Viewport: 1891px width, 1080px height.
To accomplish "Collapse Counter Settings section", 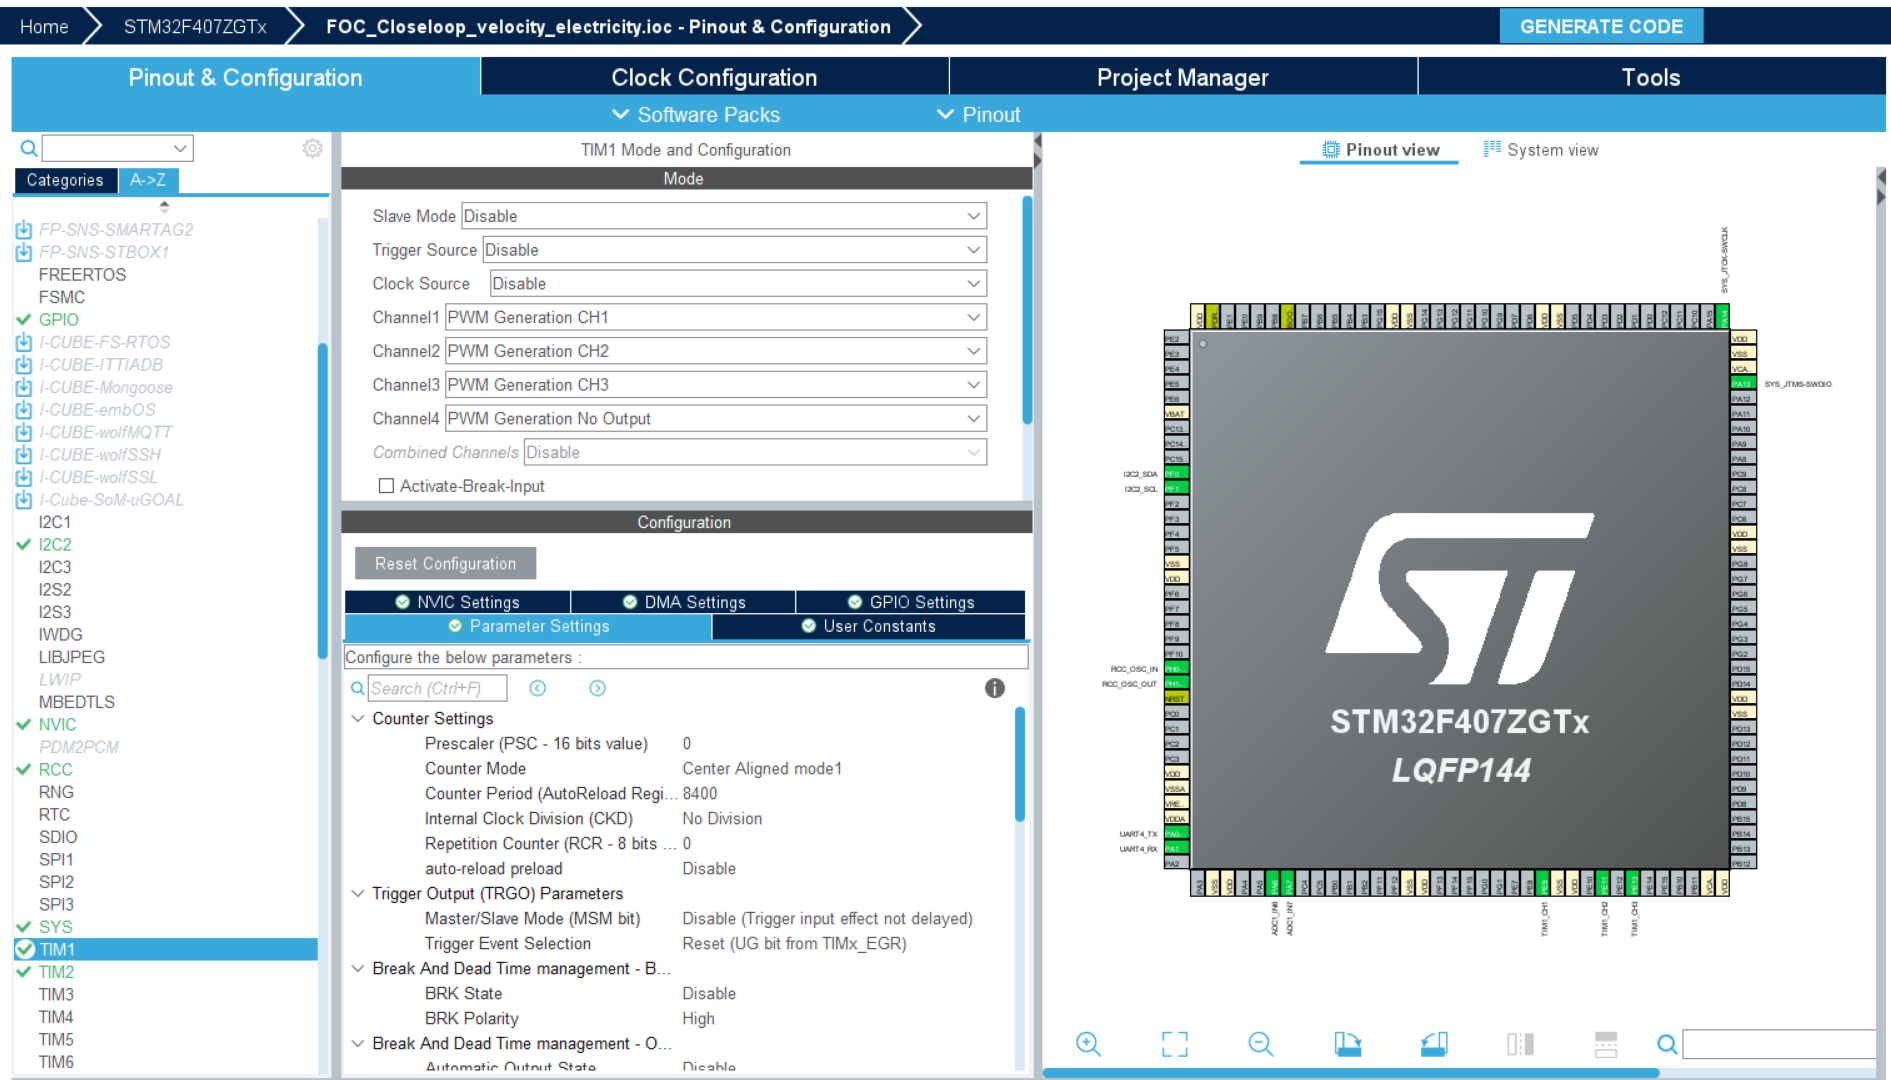I will point(358,719).
